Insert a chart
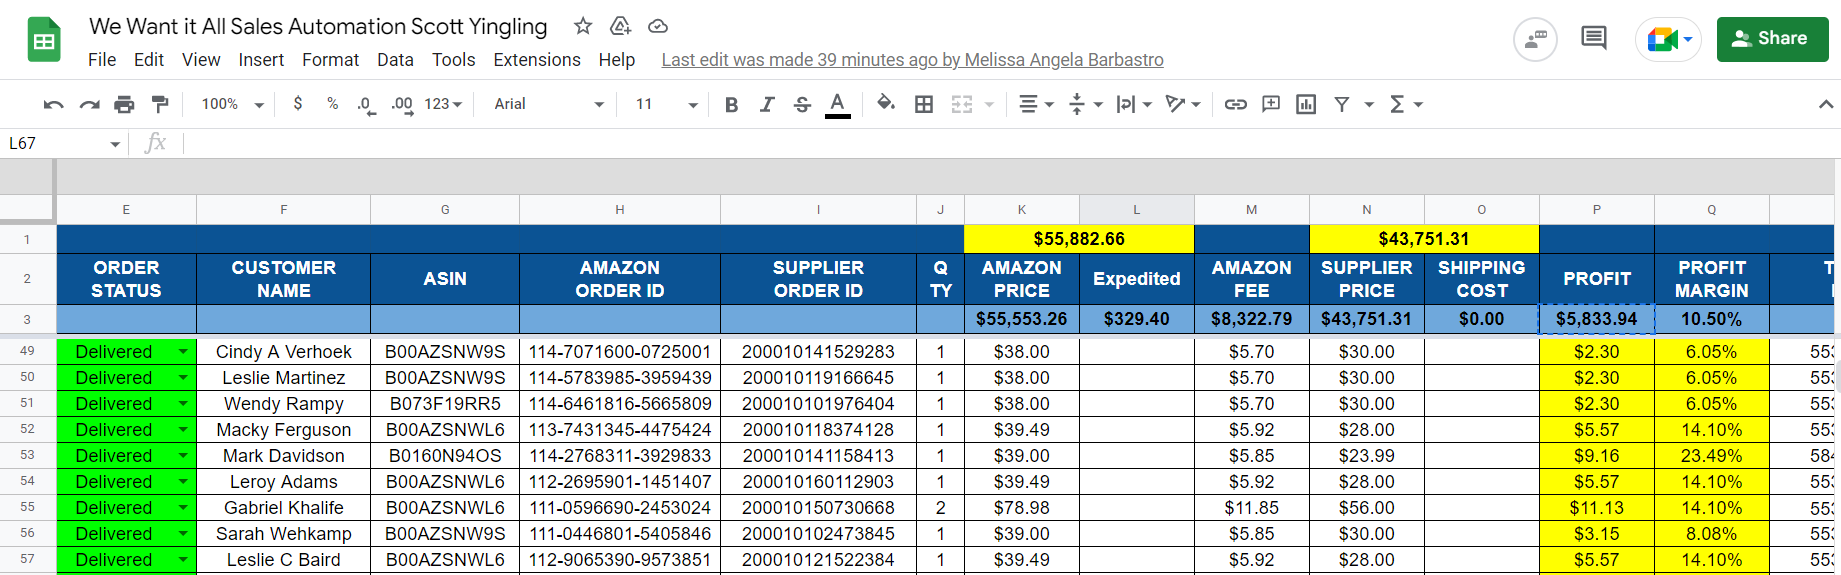The width and height of the screenshot is (1841, 575). point(1306,104)
